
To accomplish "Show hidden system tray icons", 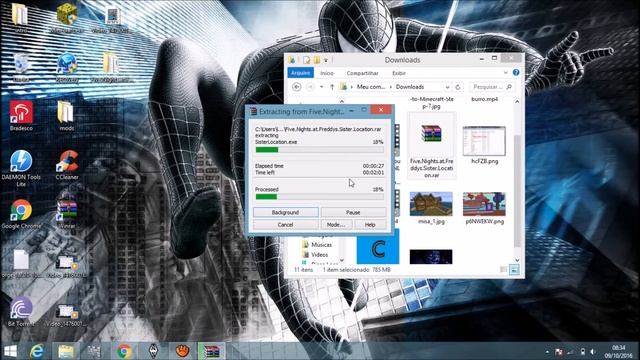I will (547, 351).
